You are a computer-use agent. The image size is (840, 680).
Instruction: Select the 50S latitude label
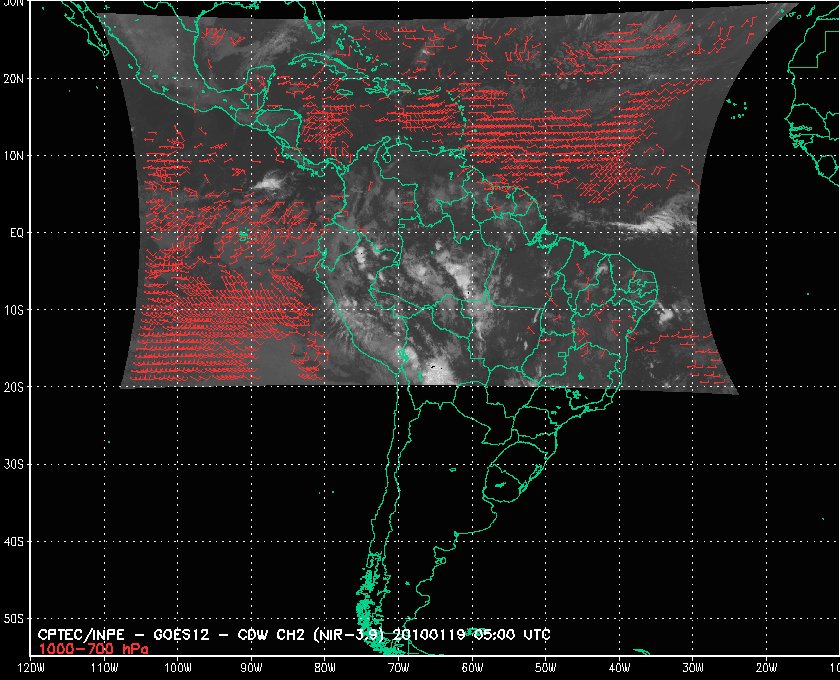pos(13,619)
